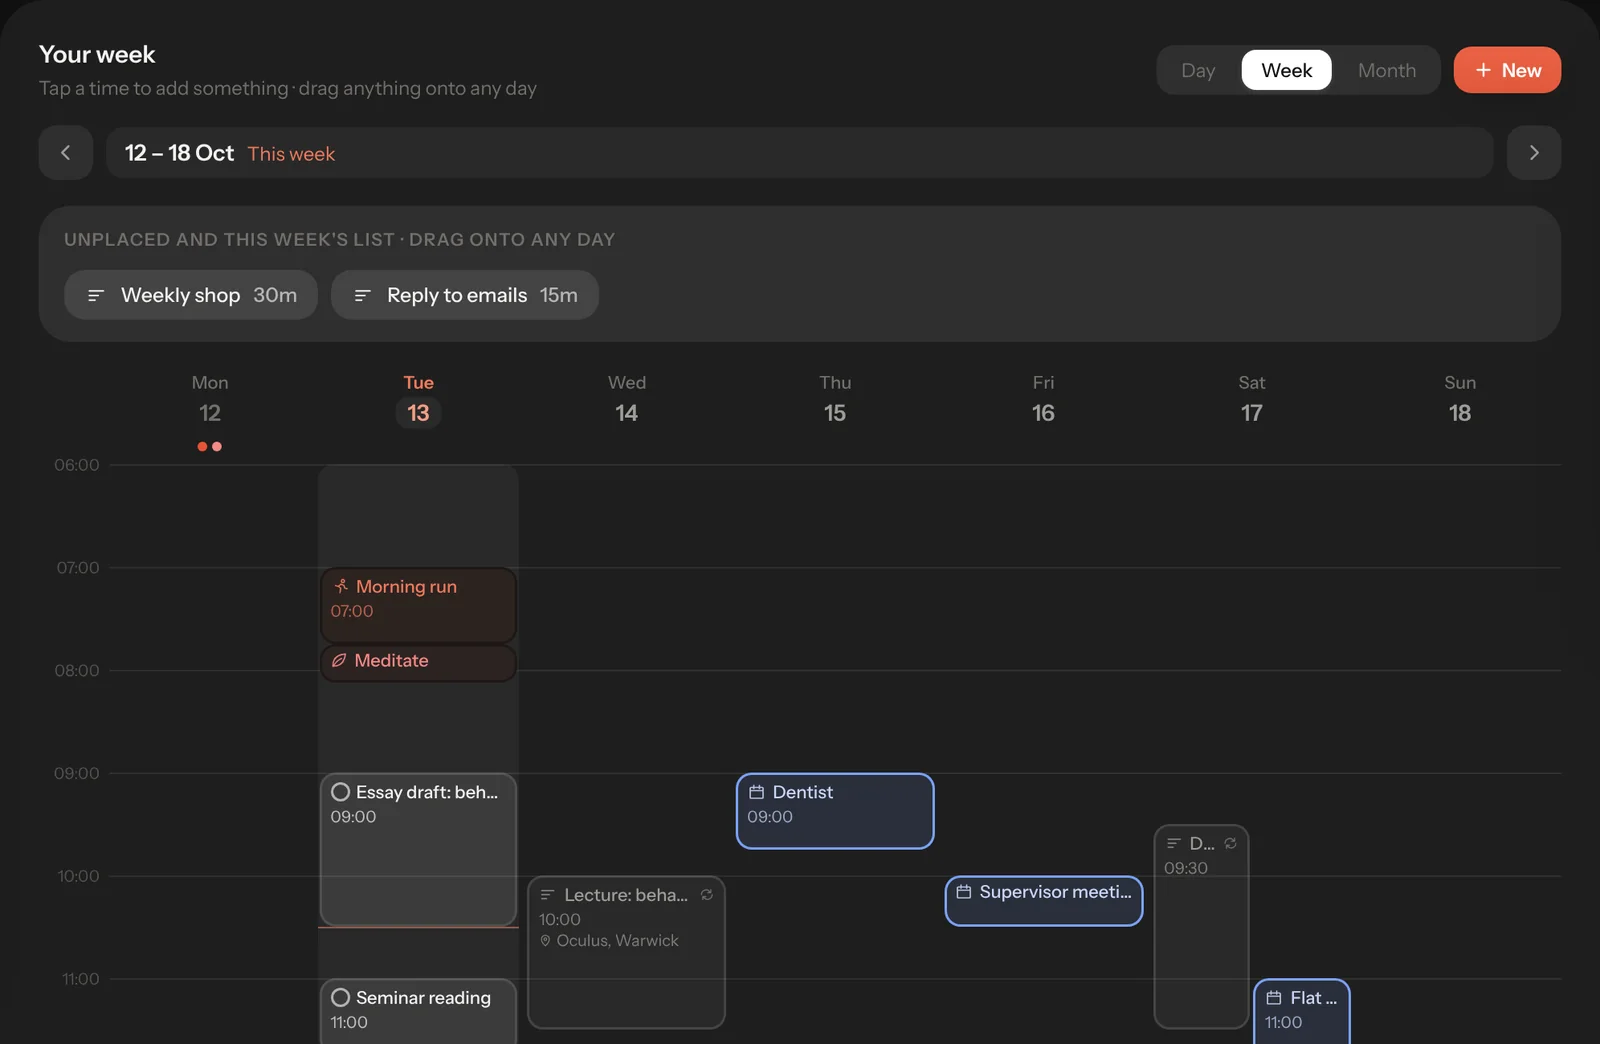Open the Saturday 09:30 event card
This screenshot has height=1044, width=1600.
click(x=1201, y=927)
